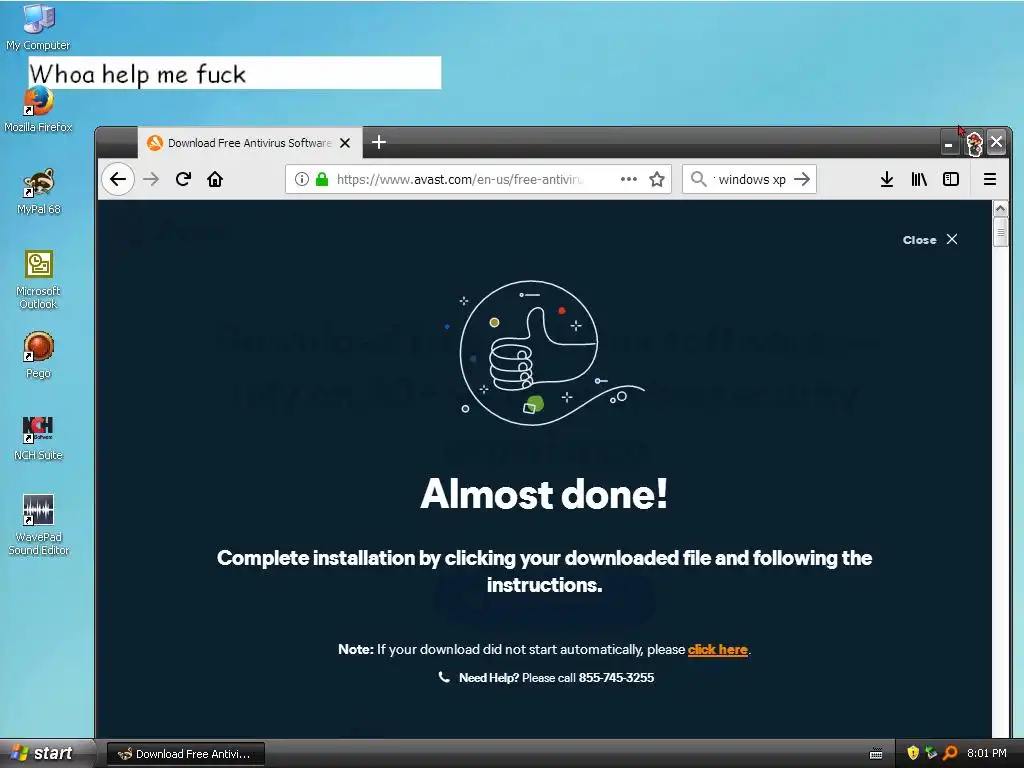
Task: Launch WavePad Sound Editor shortcut
Action: [x=38, y=524]
